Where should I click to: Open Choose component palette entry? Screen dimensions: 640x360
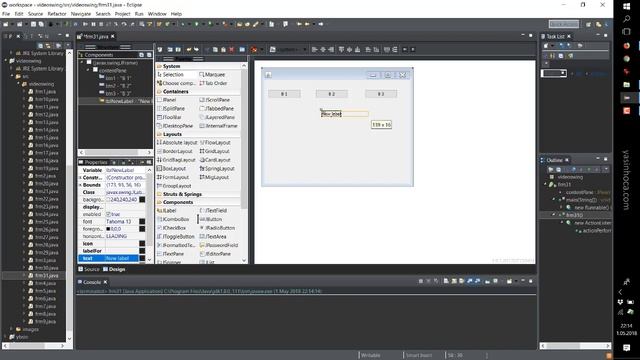pos(176,83)
